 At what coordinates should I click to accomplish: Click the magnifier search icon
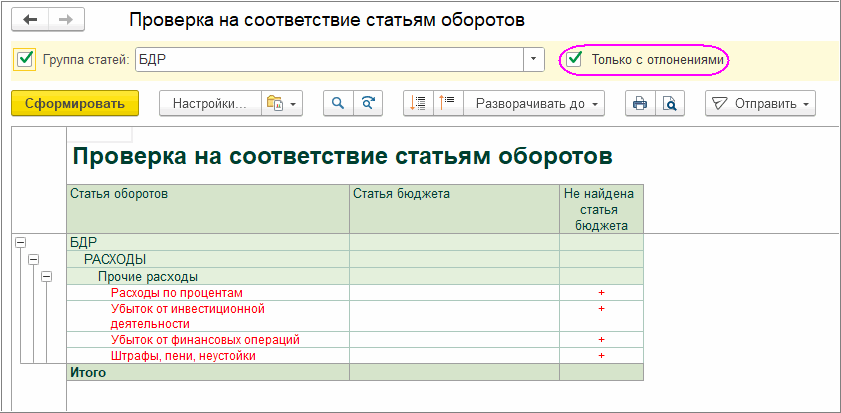[338, 103]
